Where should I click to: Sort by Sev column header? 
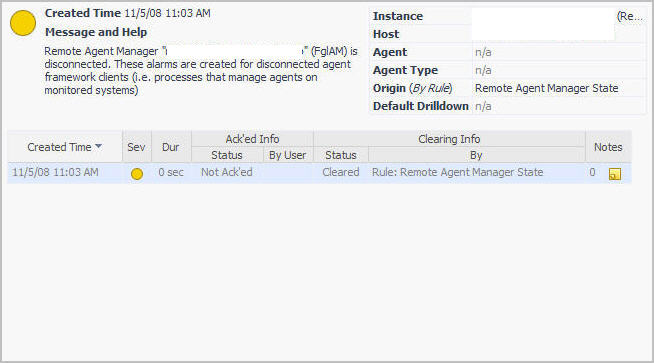[136, 147]
